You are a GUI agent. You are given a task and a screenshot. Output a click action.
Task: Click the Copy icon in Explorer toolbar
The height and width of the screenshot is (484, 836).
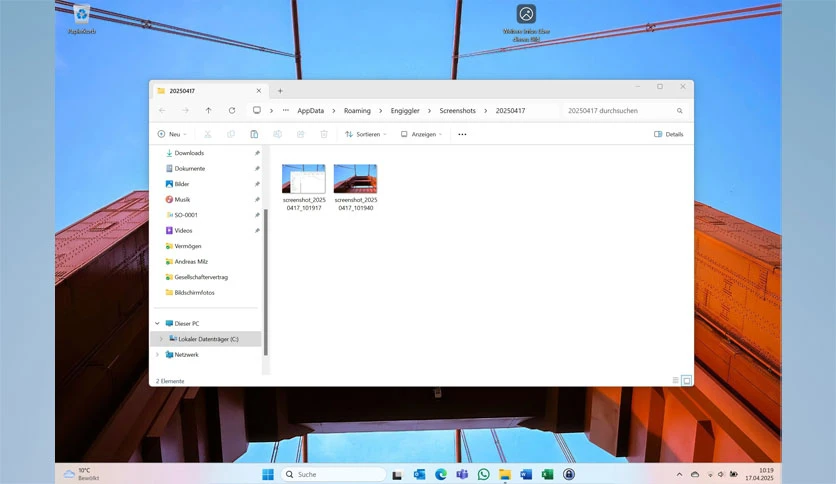(231, 134)
